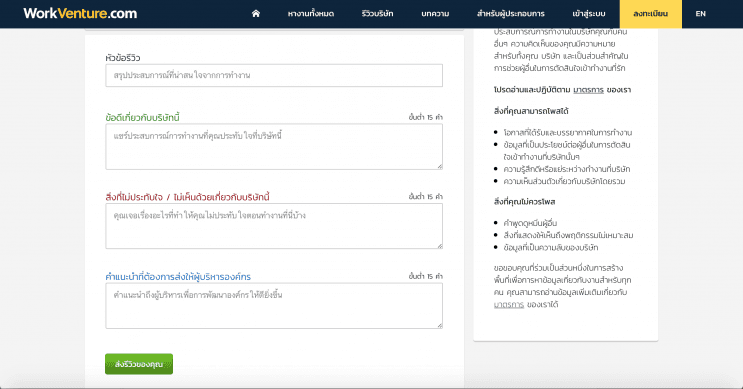Screen dimensions: 743x389
Task: Go to รีวิวบริษัท in navigation
Action: click(377, 14)
